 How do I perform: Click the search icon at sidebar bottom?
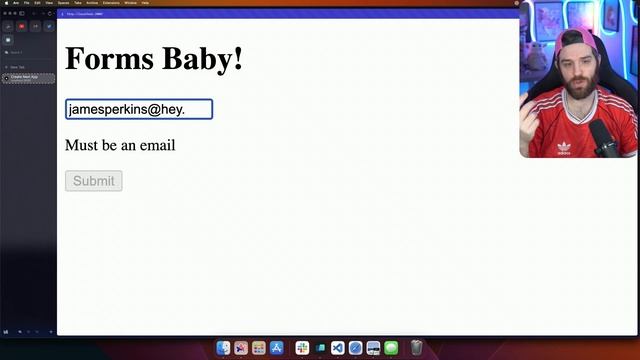[x=20, y=332]
